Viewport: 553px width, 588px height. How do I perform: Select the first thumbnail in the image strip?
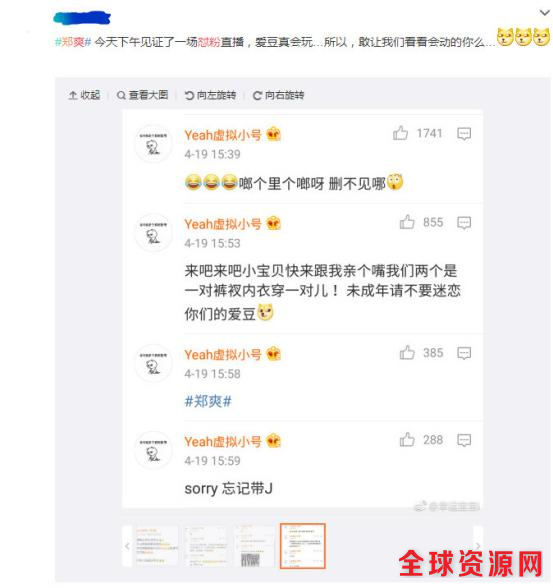156,546
